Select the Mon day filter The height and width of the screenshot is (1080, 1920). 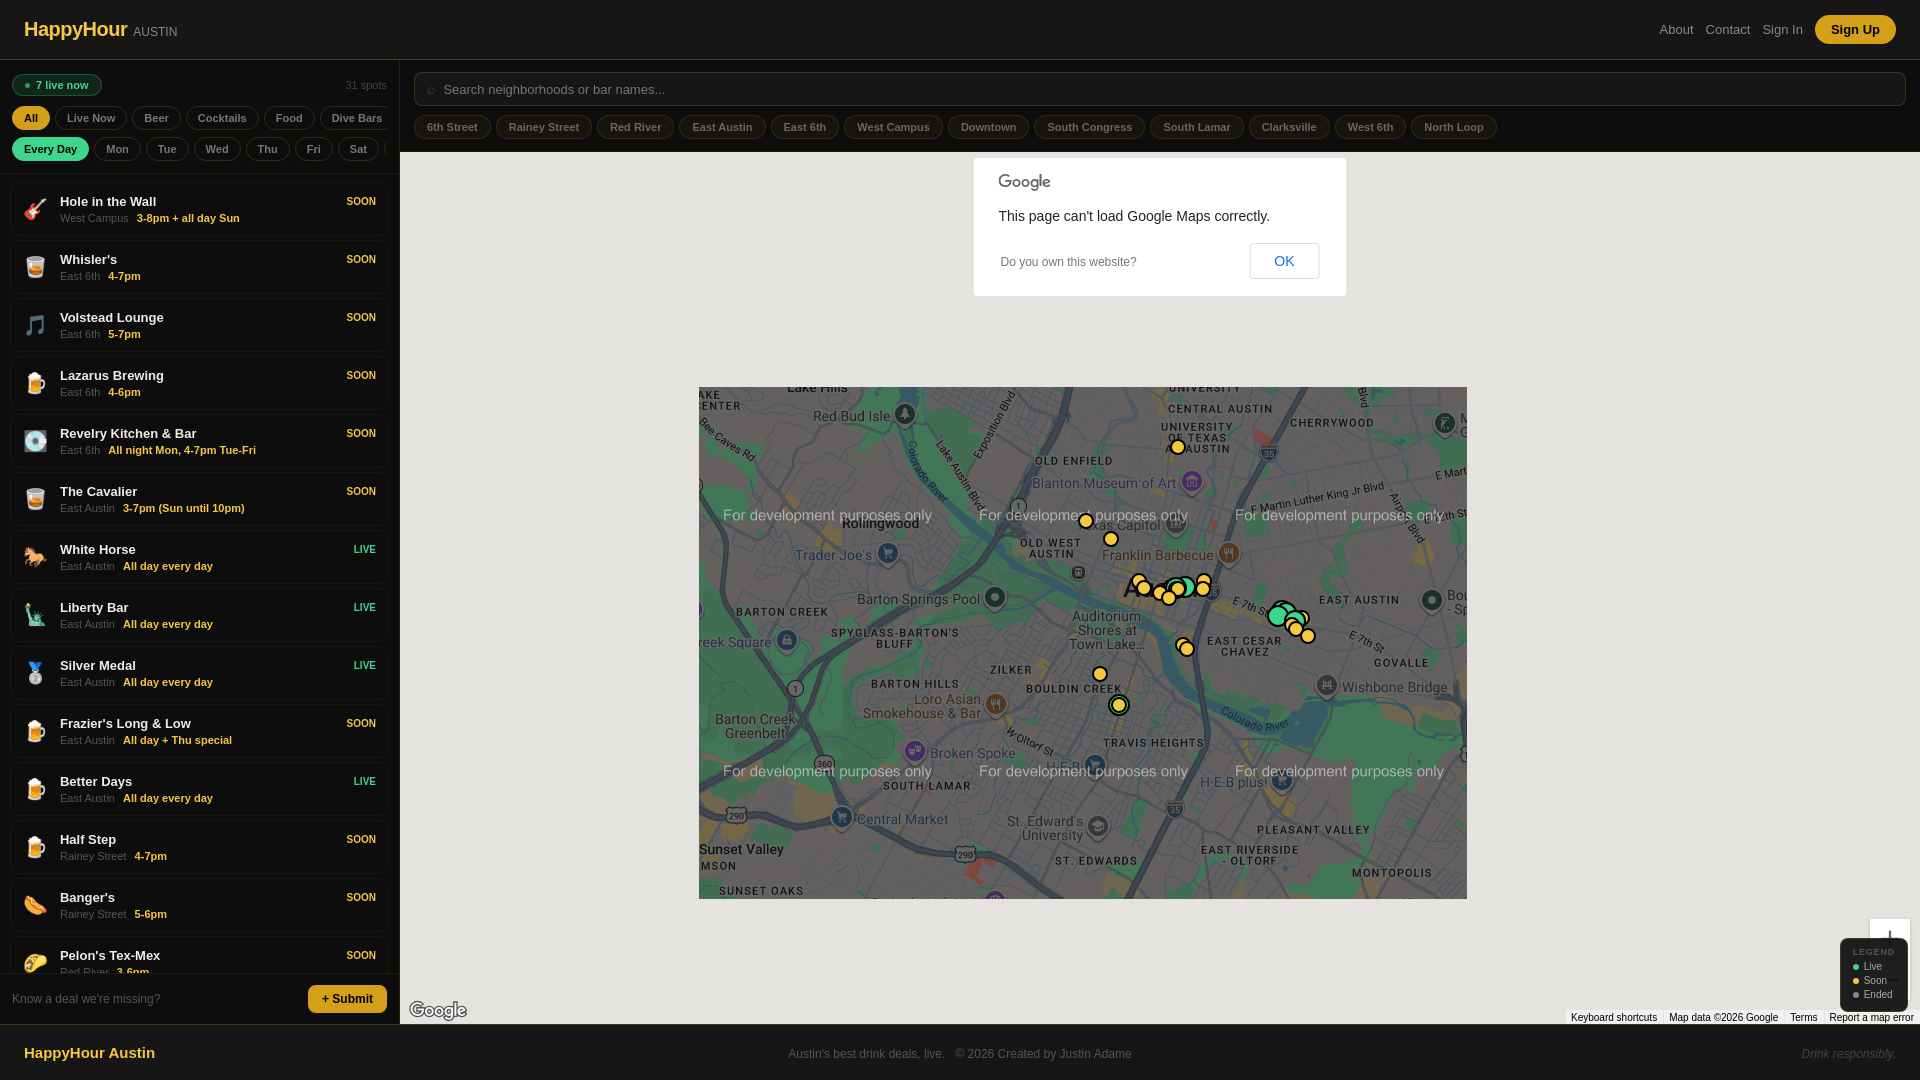click(117, 149)
